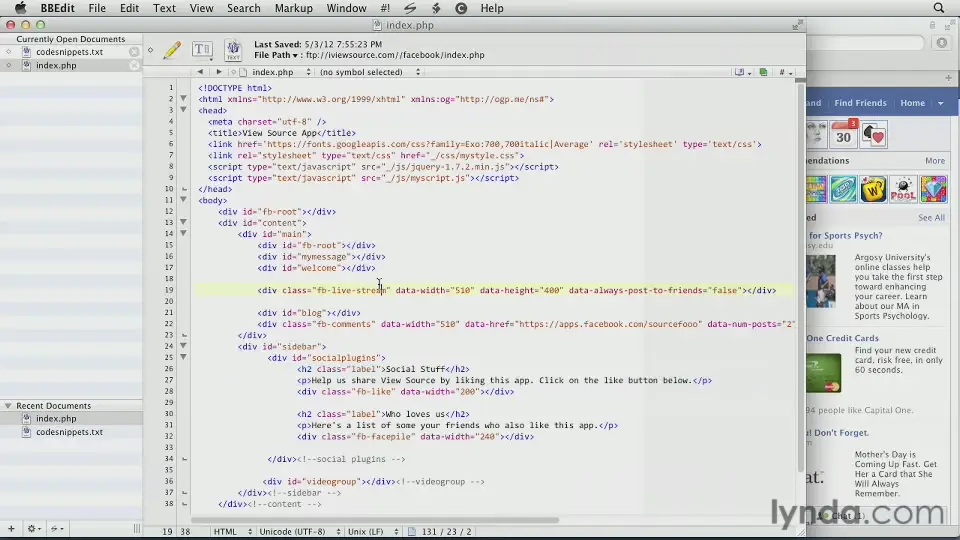This screenshot has height=540, width=960.
Task: Click the horizontal scrollbar below the code
Action: [375, 520]
